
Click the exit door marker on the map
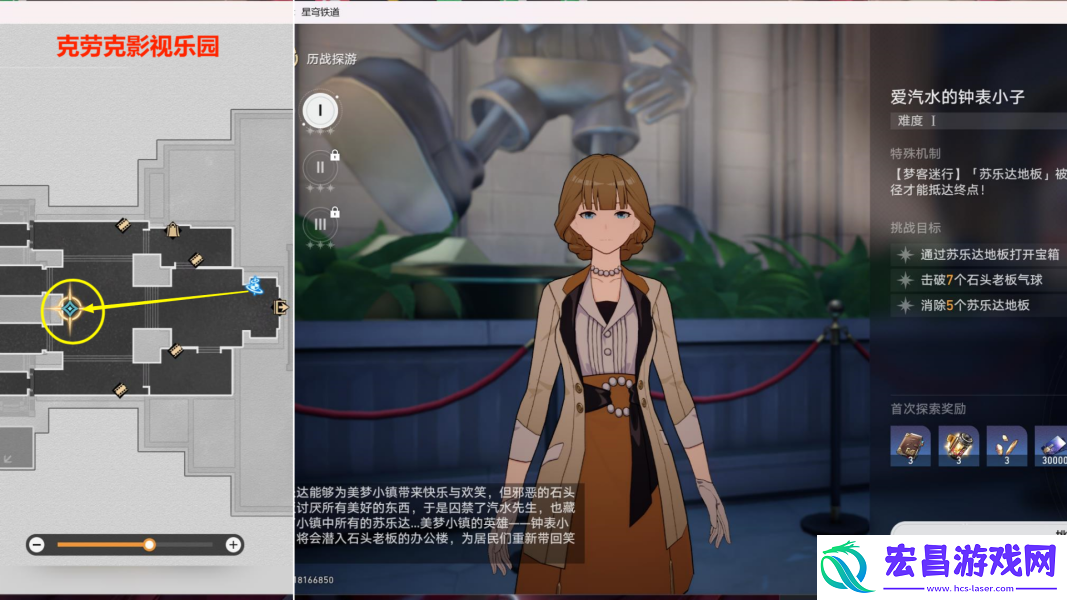pyautogui.click(x=280, y=307)
